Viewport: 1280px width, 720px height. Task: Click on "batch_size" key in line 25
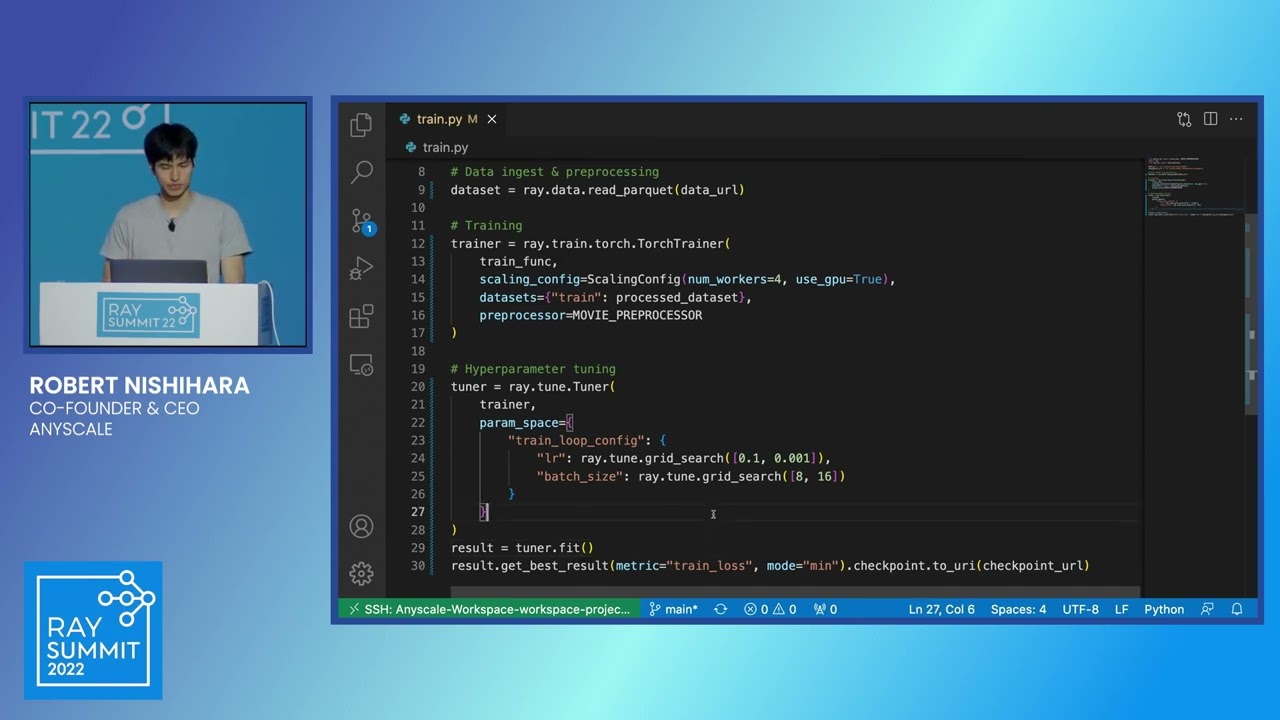pyautogui.click(x=580, y=477)
